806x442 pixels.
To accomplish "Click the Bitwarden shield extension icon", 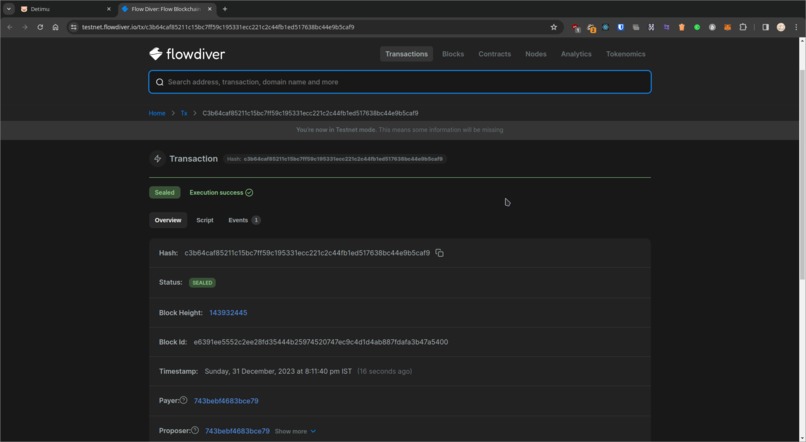I will [x=621, y=27].
